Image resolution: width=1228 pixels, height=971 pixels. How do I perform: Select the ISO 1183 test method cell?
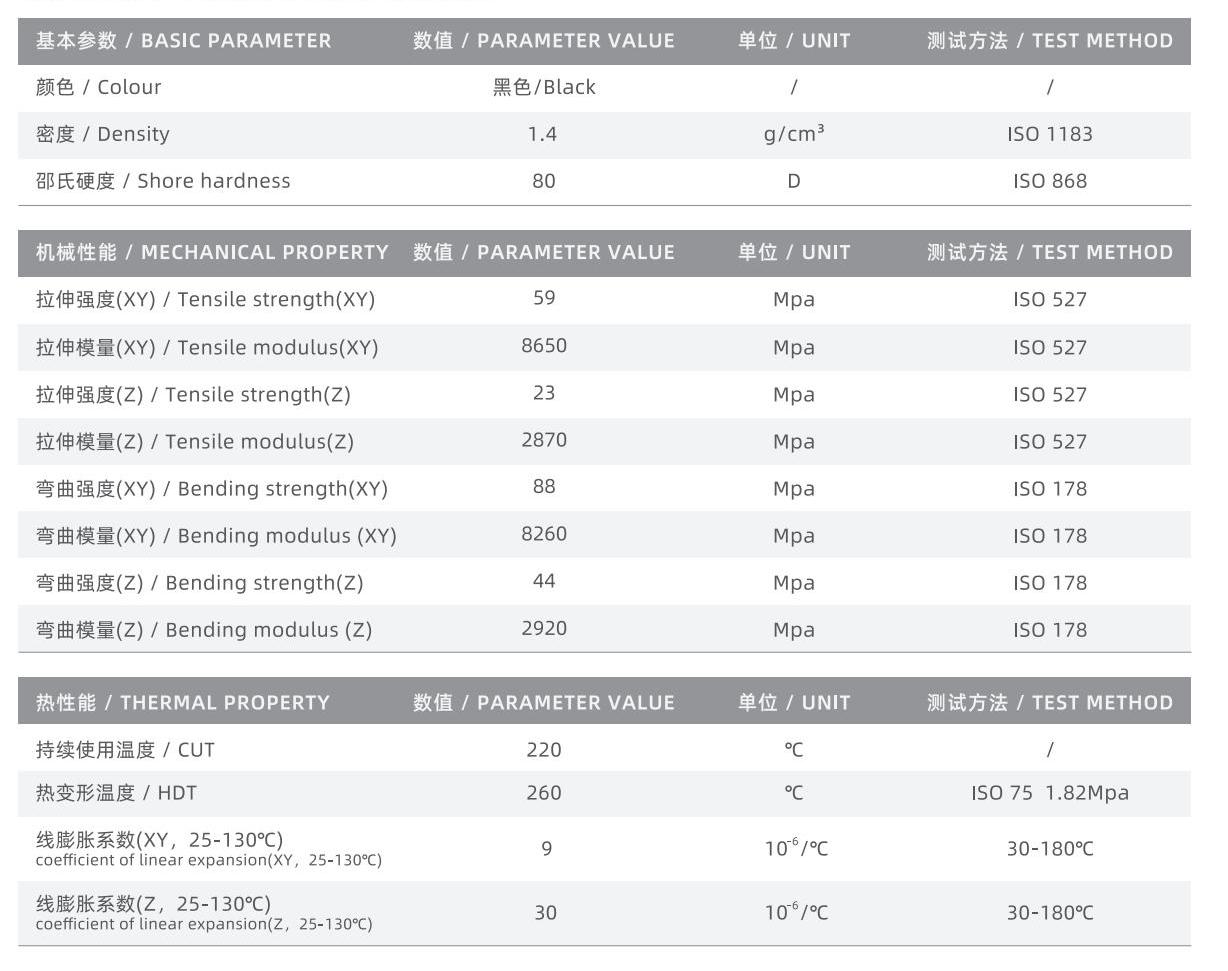[x=1049, y=134]
